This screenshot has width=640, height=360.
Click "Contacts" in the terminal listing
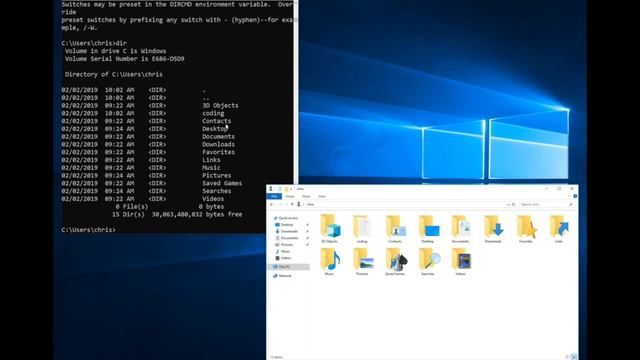point(217,121)
